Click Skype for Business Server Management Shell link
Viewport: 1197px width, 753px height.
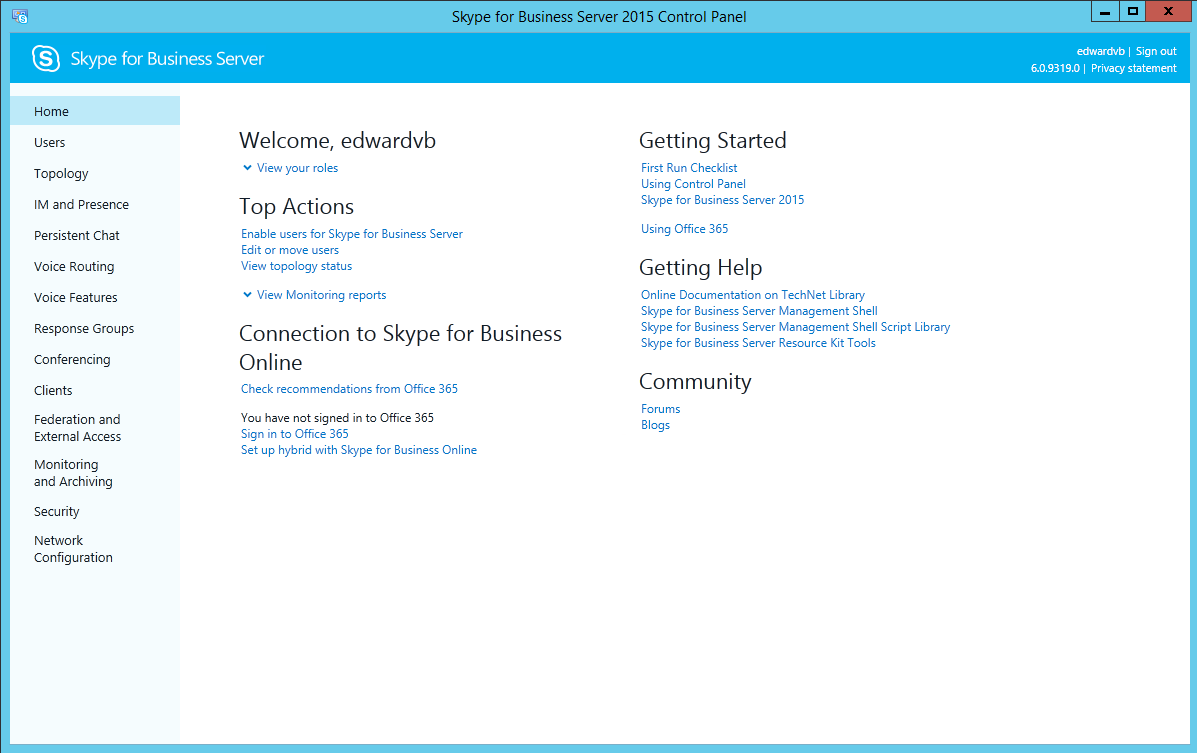[x=760, y=311]
